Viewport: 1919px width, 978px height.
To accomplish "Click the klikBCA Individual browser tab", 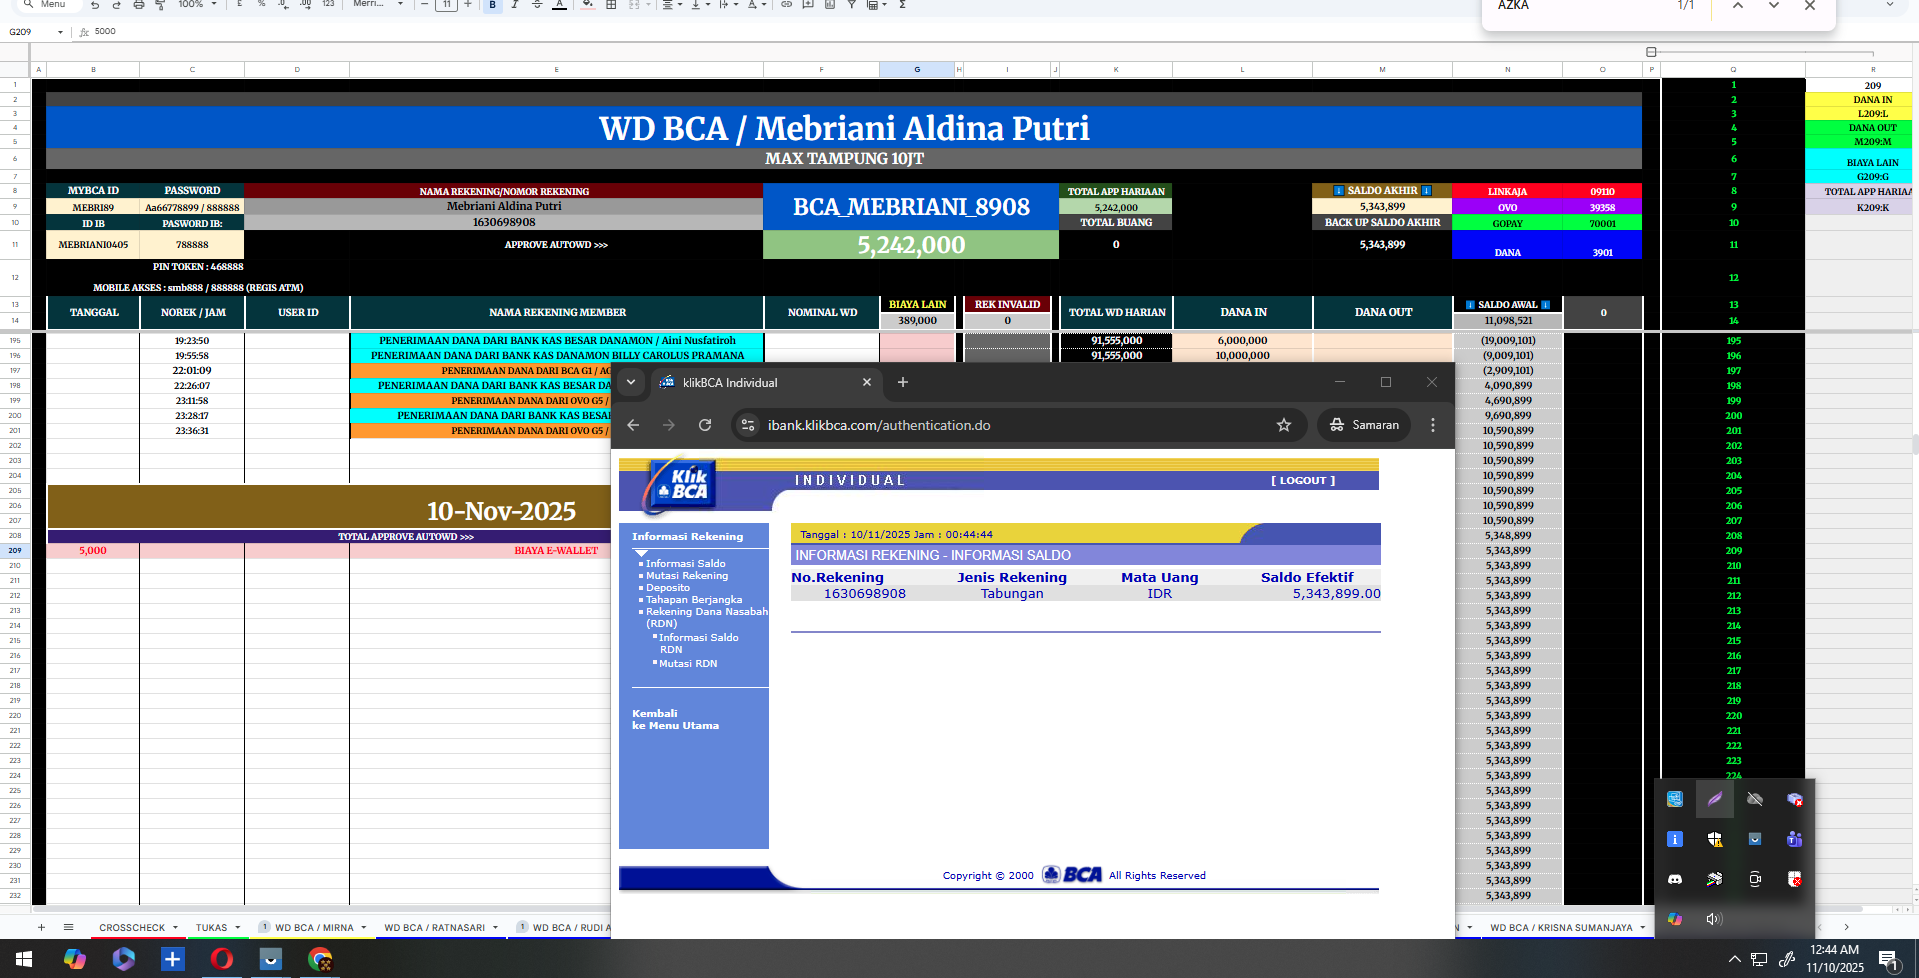I will click(x=765, y=382).
